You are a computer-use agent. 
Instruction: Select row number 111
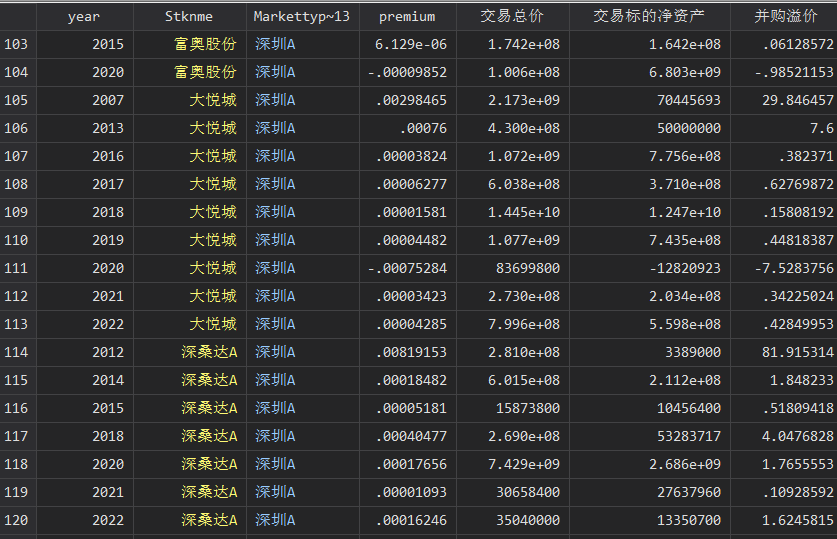click(17, 268)
